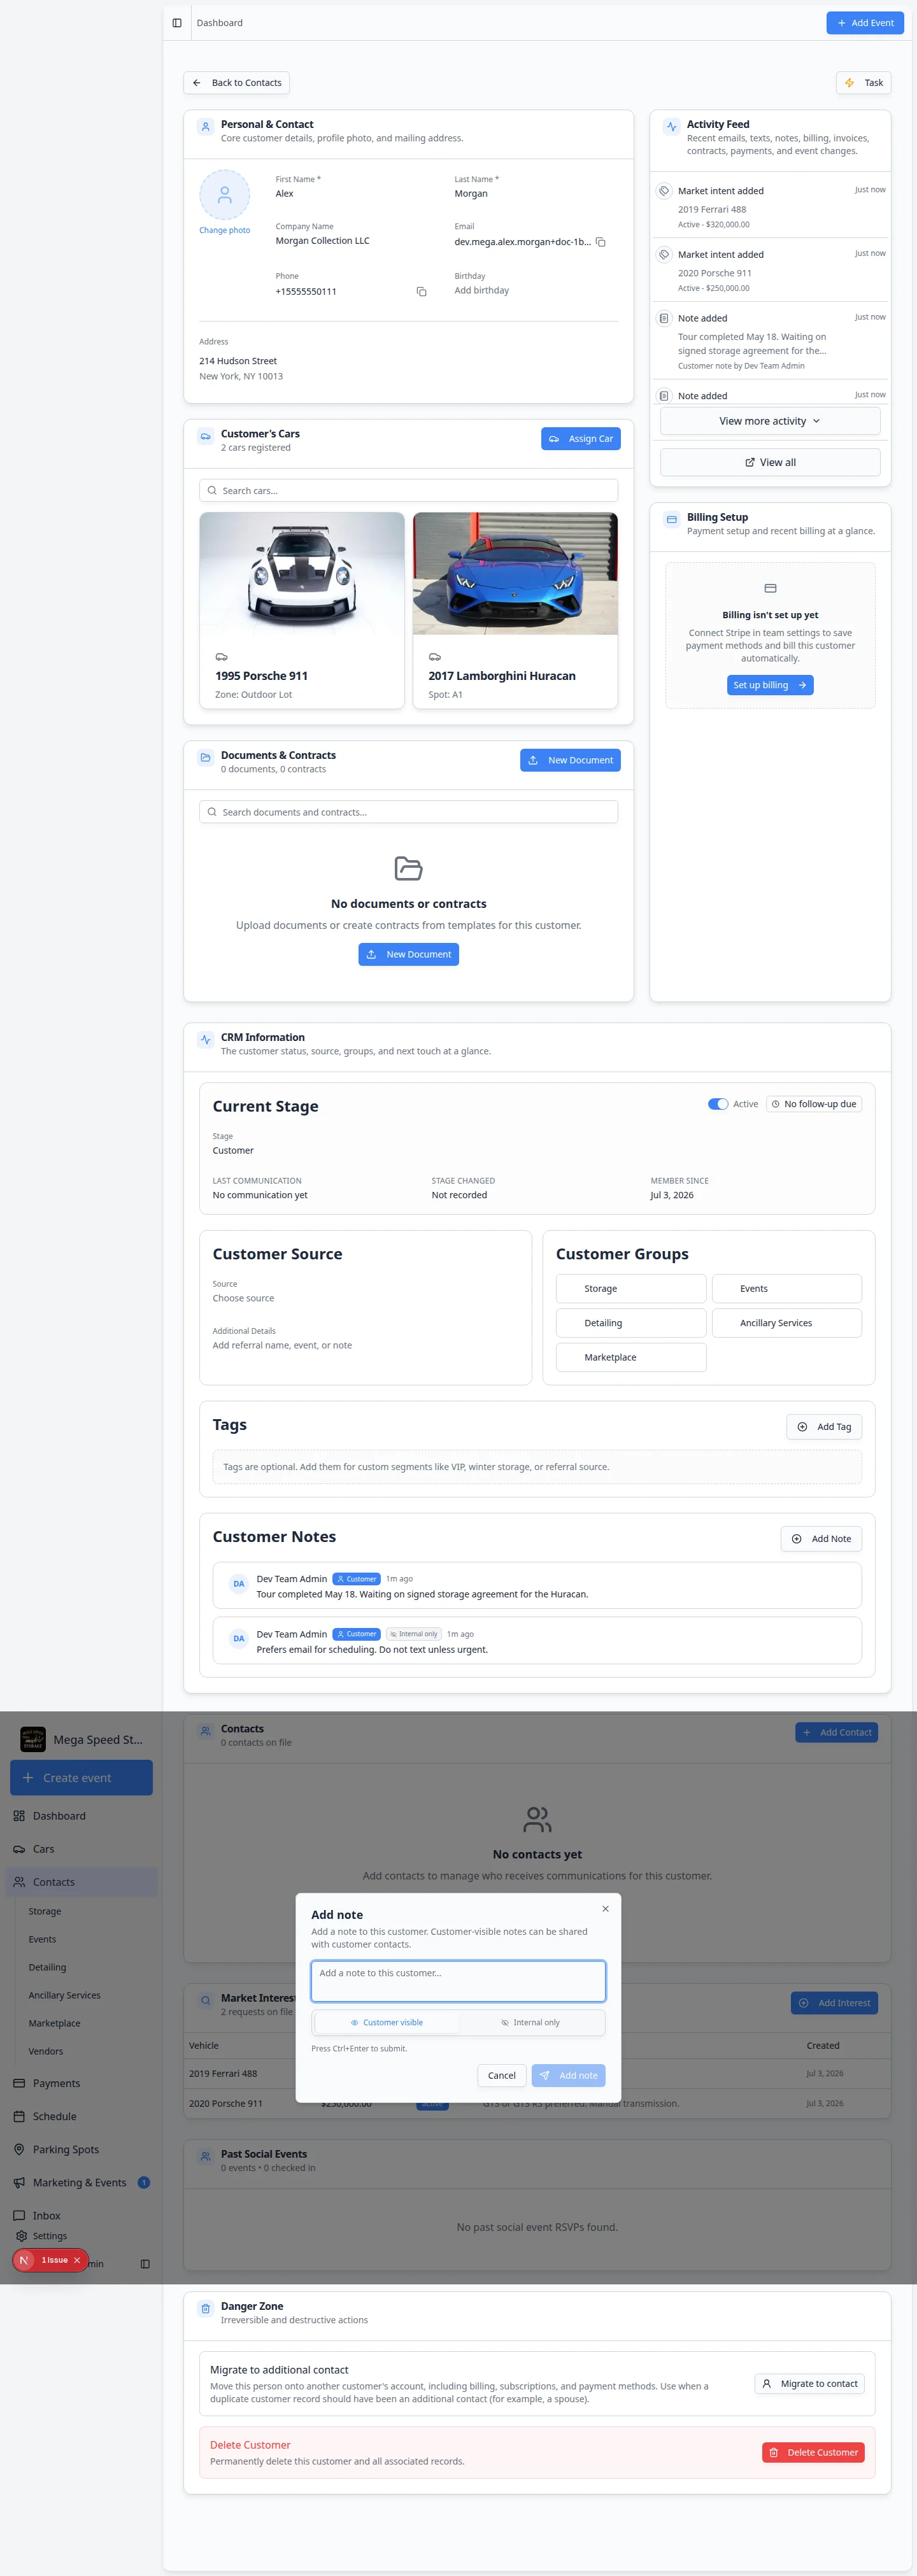Click the Search documents and contracts field
This screenshot has height=2576, width=917.
pyautogui.click(x=408, y=812)
